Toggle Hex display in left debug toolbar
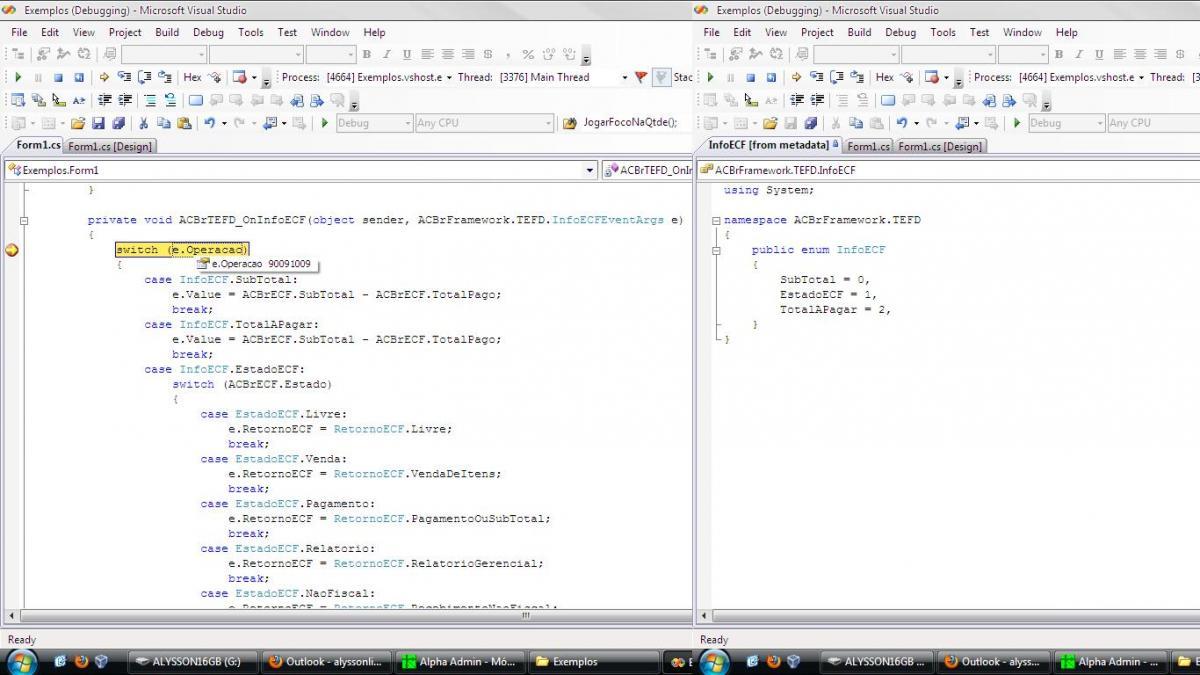This screenshot has width=1200, height=675. pyautogui.click(x=192, y=77)
